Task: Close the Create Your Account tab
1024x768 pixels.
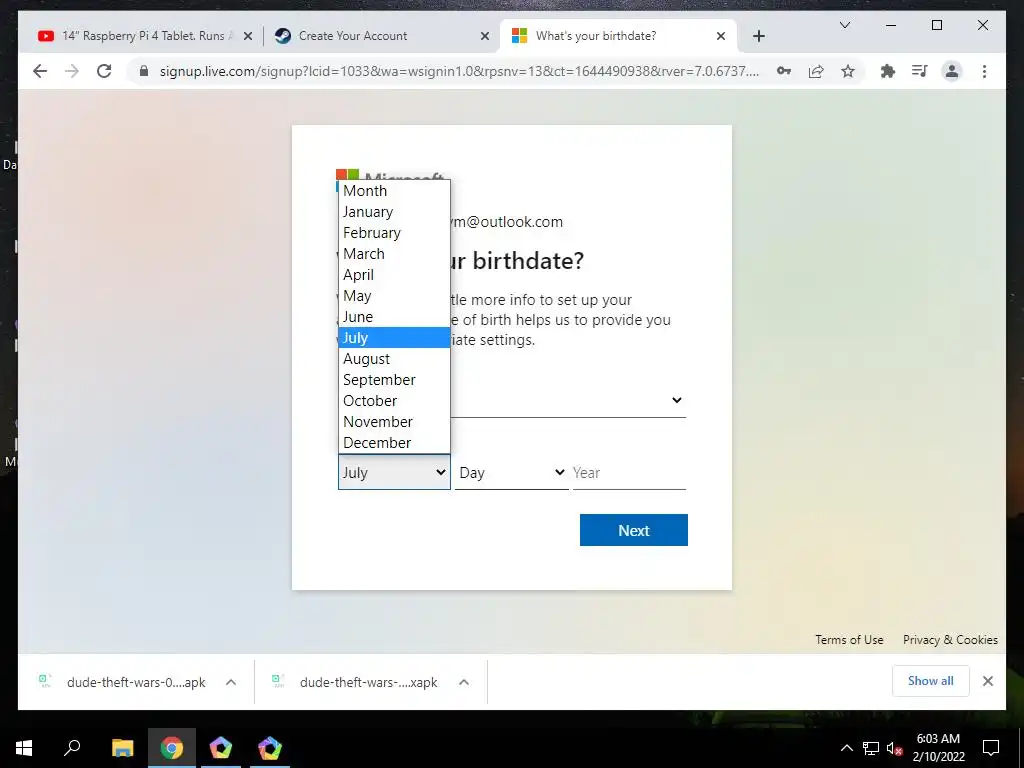Action: click(x=485, y=37)
